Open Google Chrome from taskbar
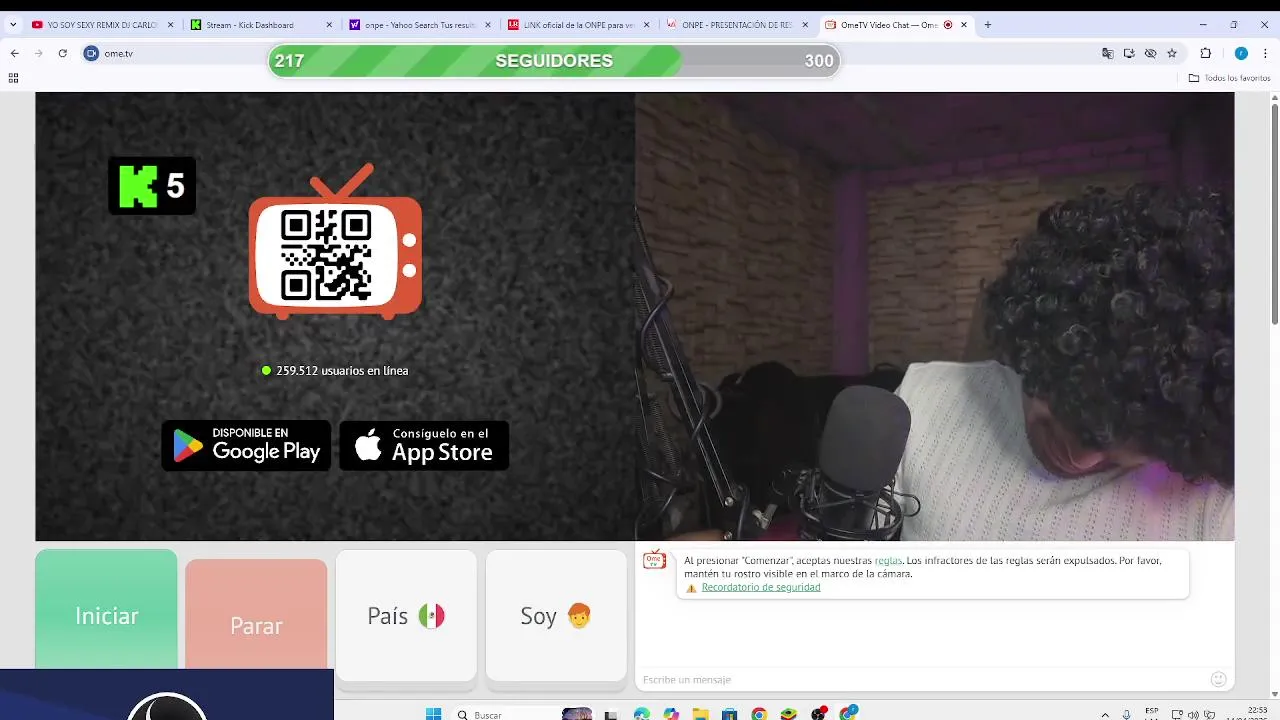The height and width of the screenshot is (720, 1280). (759, 714)
